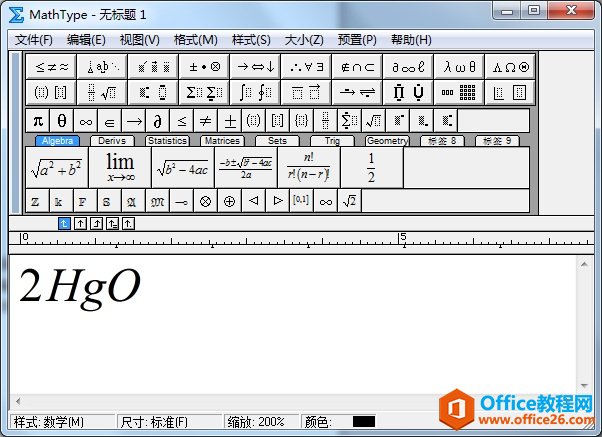The height and width of the screenshot is (437, 602).
Task: Open the boxes templates palette
Action: (510, 92)
